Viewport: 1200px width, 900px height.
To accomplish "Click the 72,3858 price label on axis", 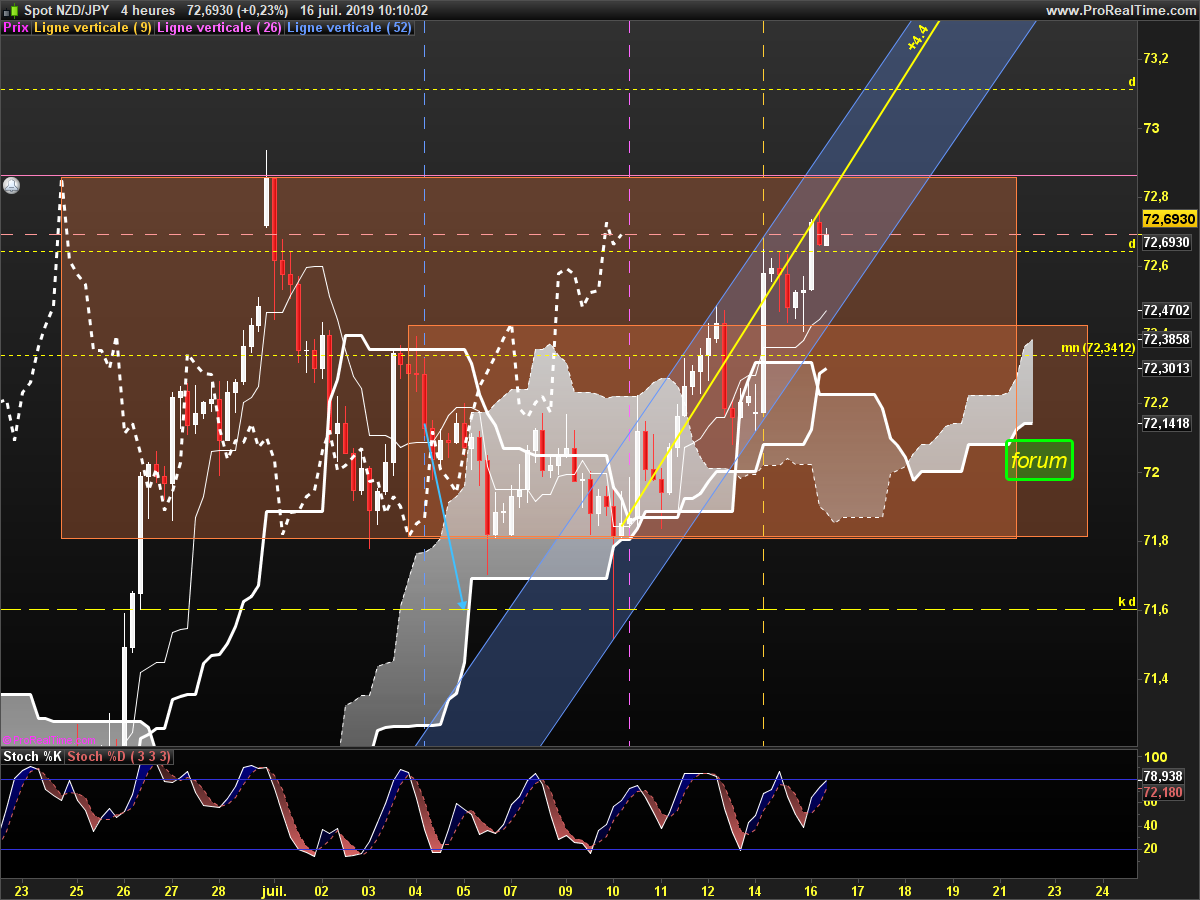I will tap(1166, 340).
